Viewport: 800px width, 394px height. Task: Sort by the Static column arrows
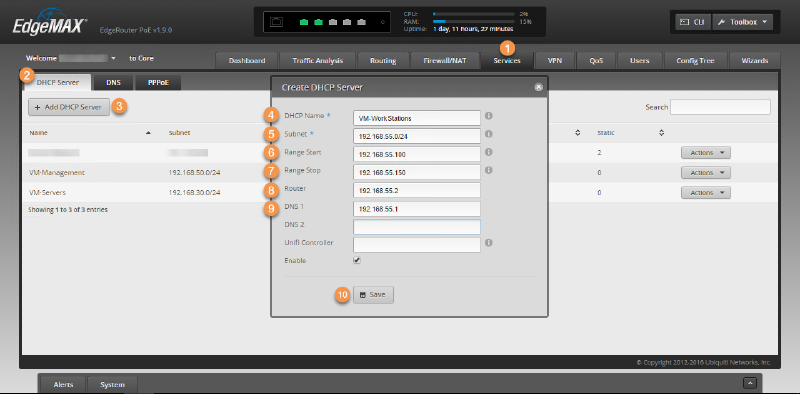coord(661,133)
